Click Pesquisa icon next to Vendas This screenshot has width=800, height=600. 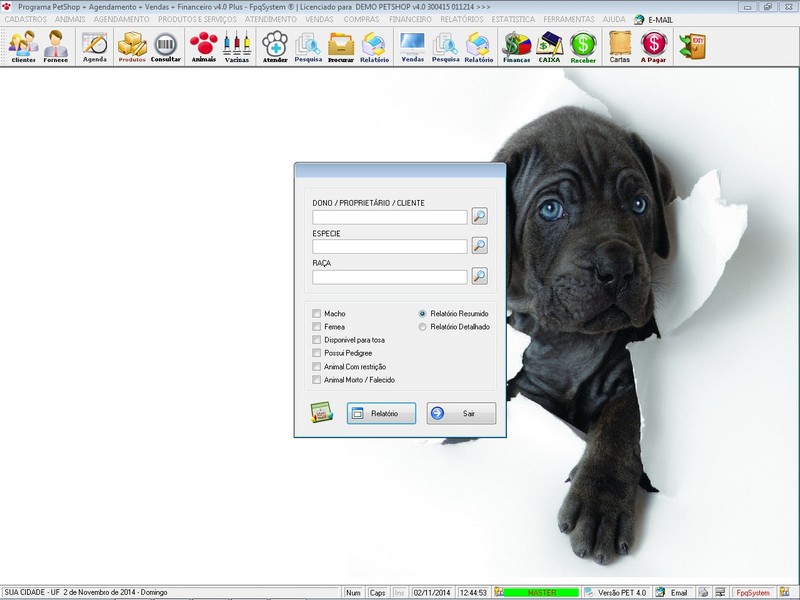tap(446, 46)
